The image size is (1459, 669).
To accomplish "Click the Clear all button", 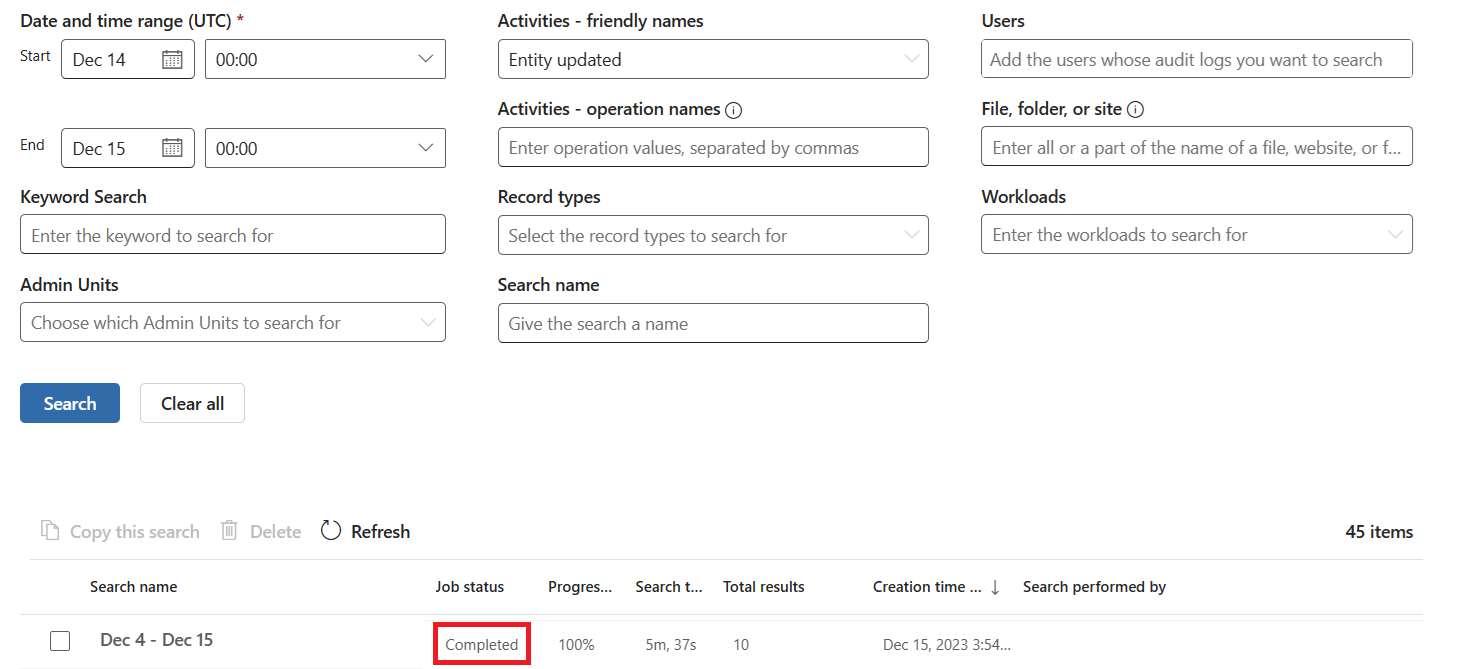I will pos(192,403).
